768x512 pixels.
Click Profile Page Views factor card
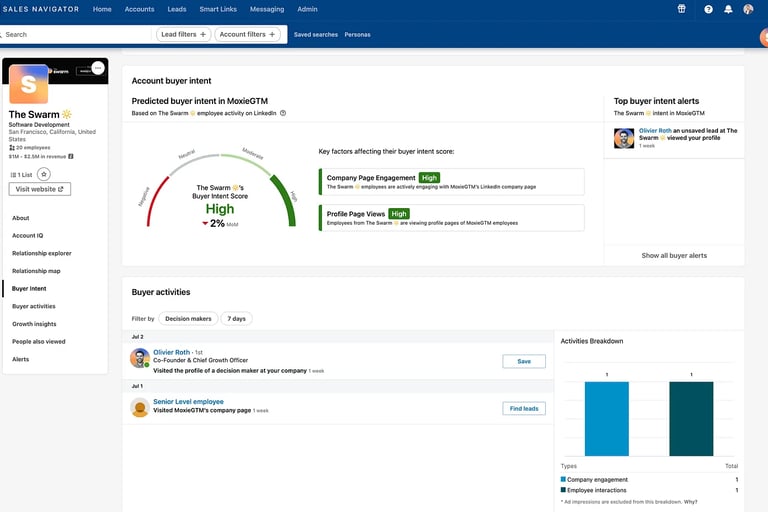(451, 218)
